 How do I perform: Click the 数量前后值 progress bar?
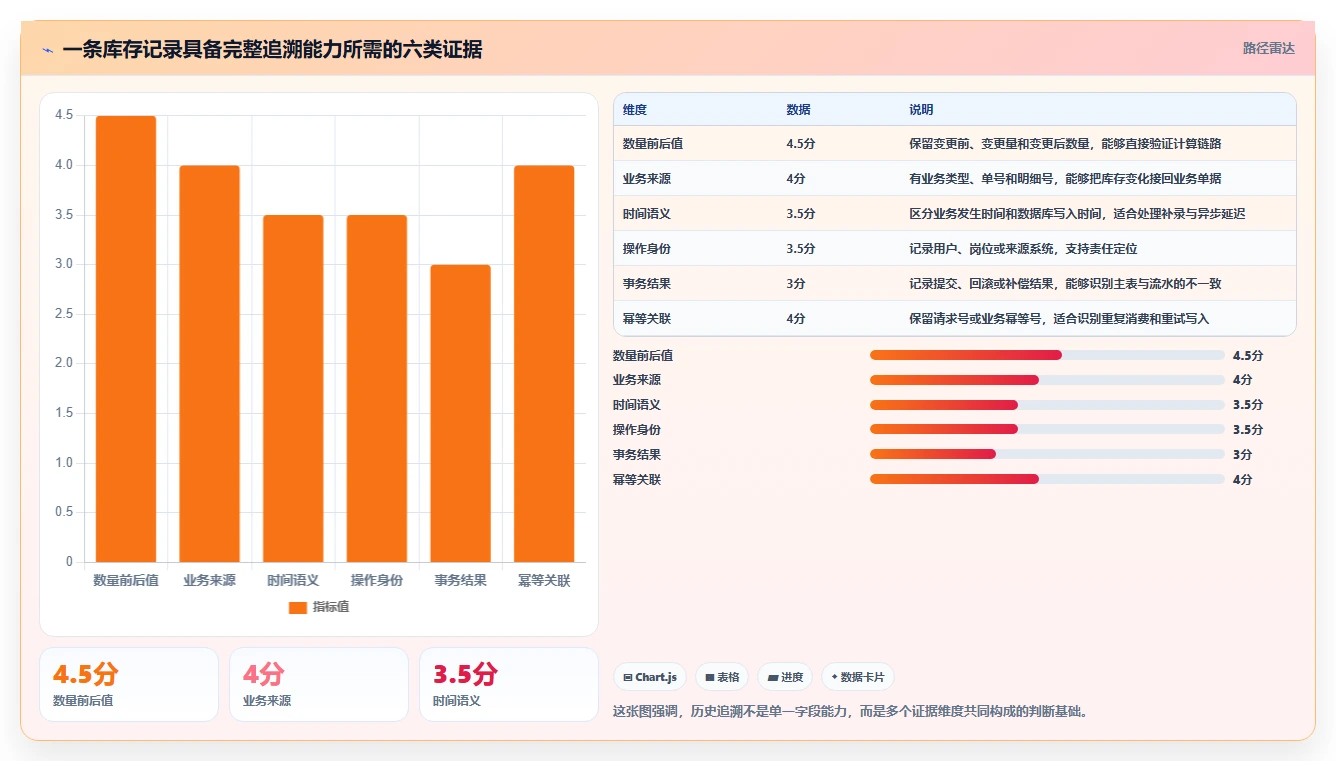click(1047, 355)
